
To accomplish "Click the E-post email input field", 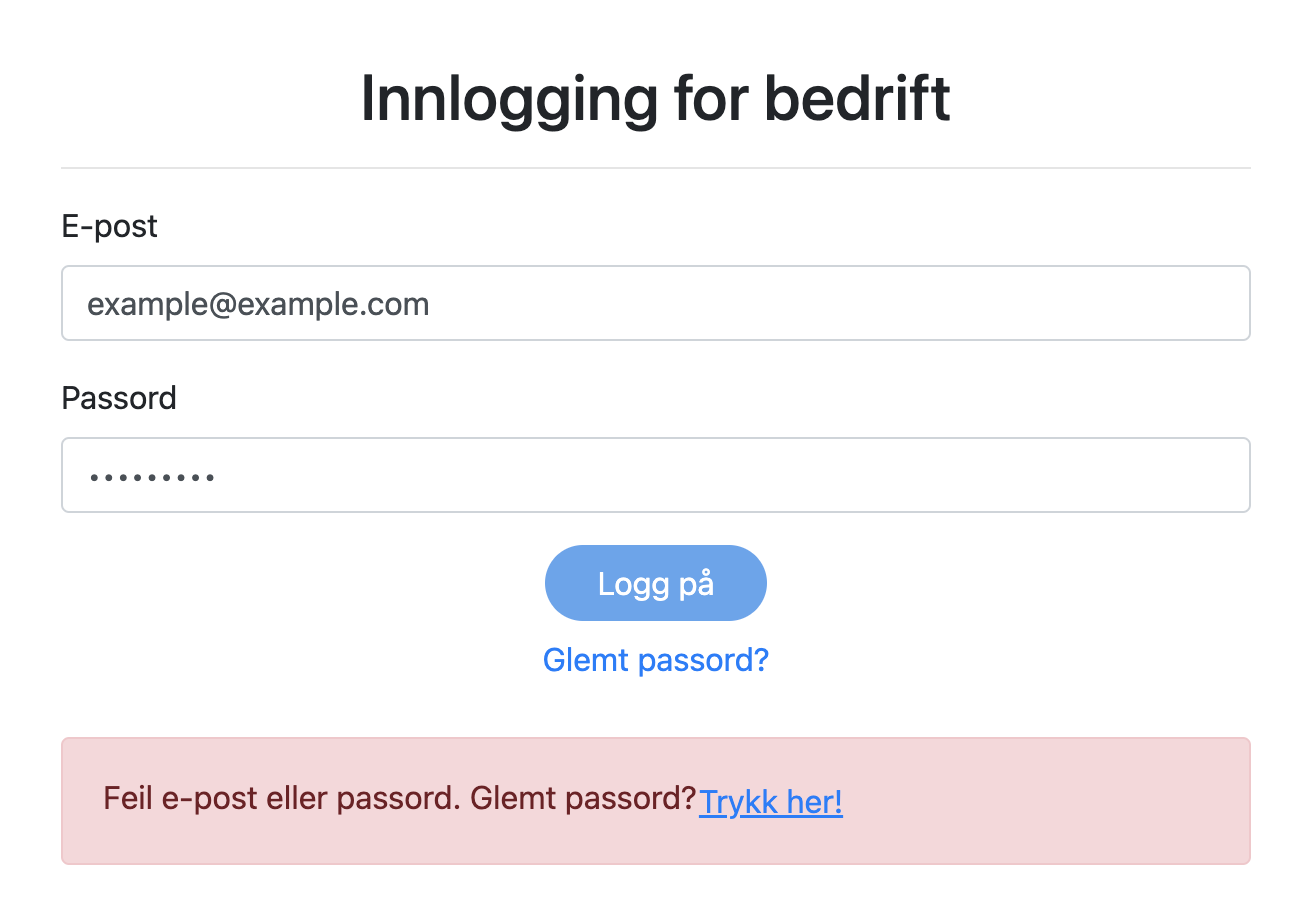I will (x=655, y=303).
